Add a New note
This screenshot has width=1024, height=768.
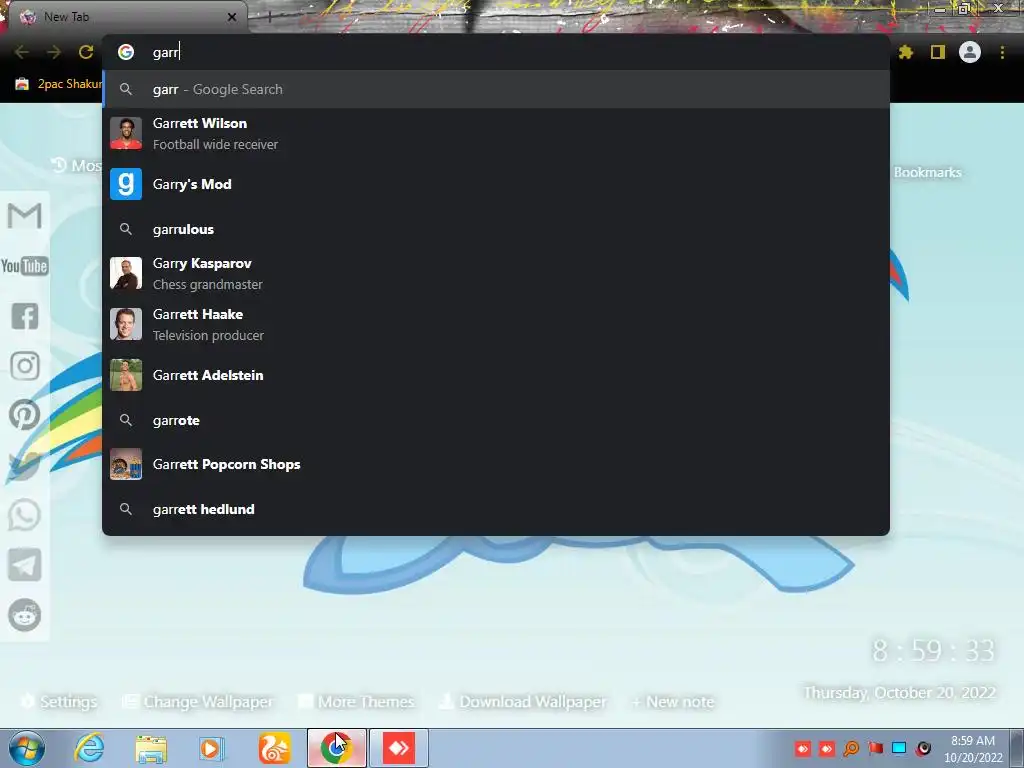673,701
